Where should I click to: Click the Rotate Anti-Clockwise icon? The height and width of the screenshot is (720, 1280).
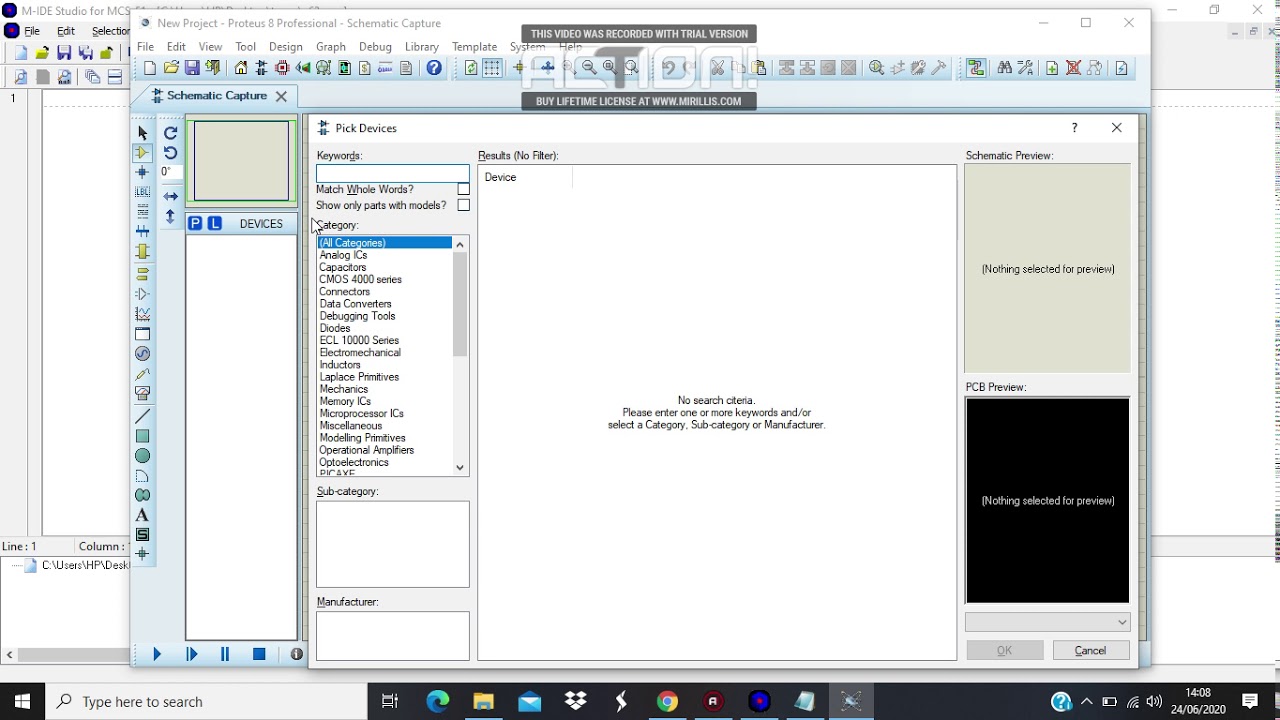[171, 153]
